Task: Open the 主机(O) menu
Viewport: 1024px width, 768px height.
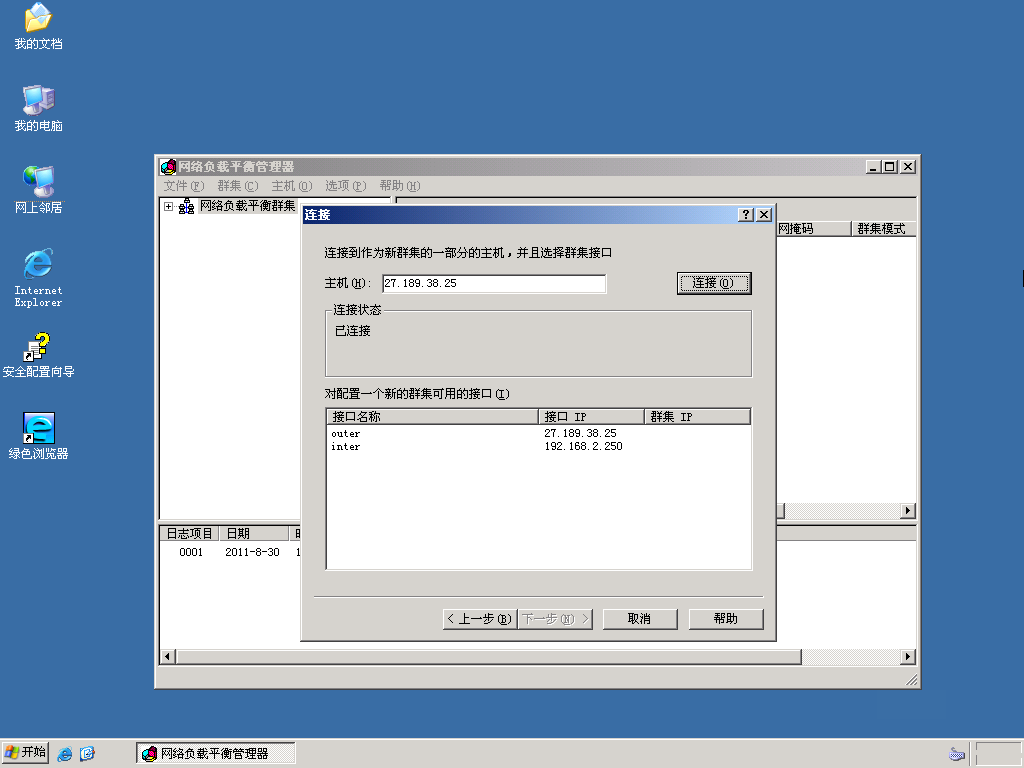Action: coord(292,185)
